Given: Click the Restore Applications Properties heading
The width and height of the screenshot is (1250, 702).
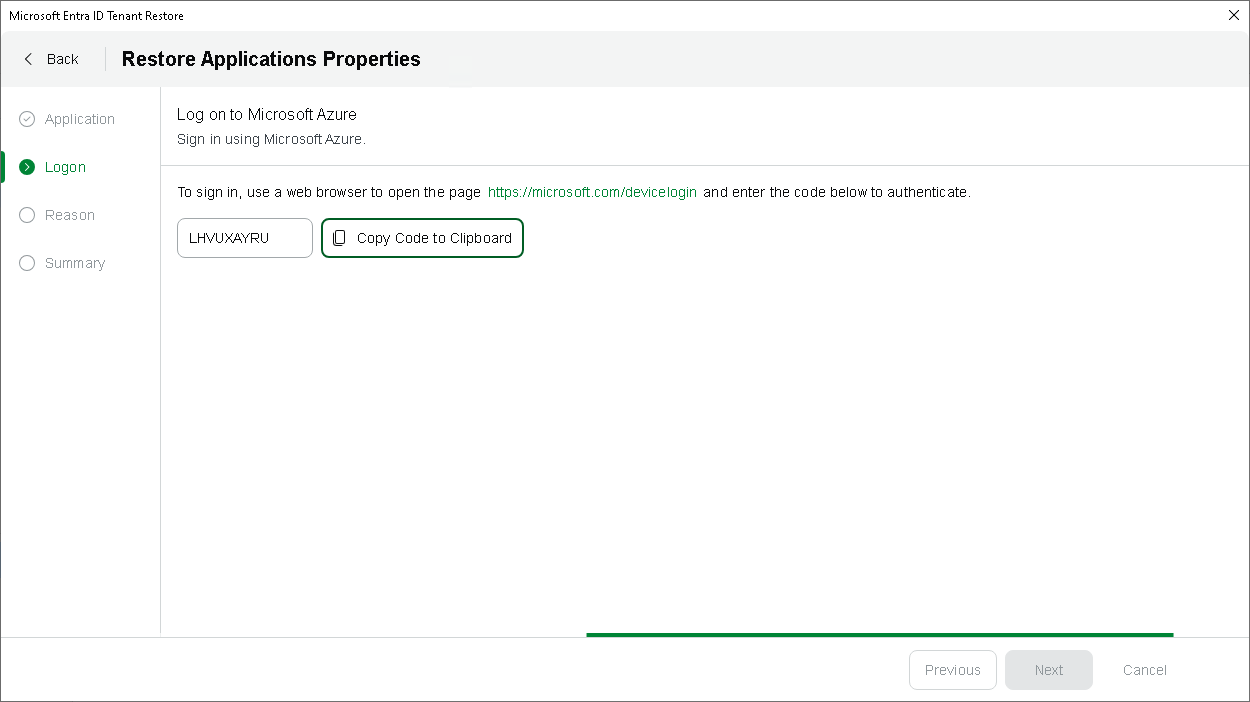Looking at the screenshot, I should (x=271, y=59).
